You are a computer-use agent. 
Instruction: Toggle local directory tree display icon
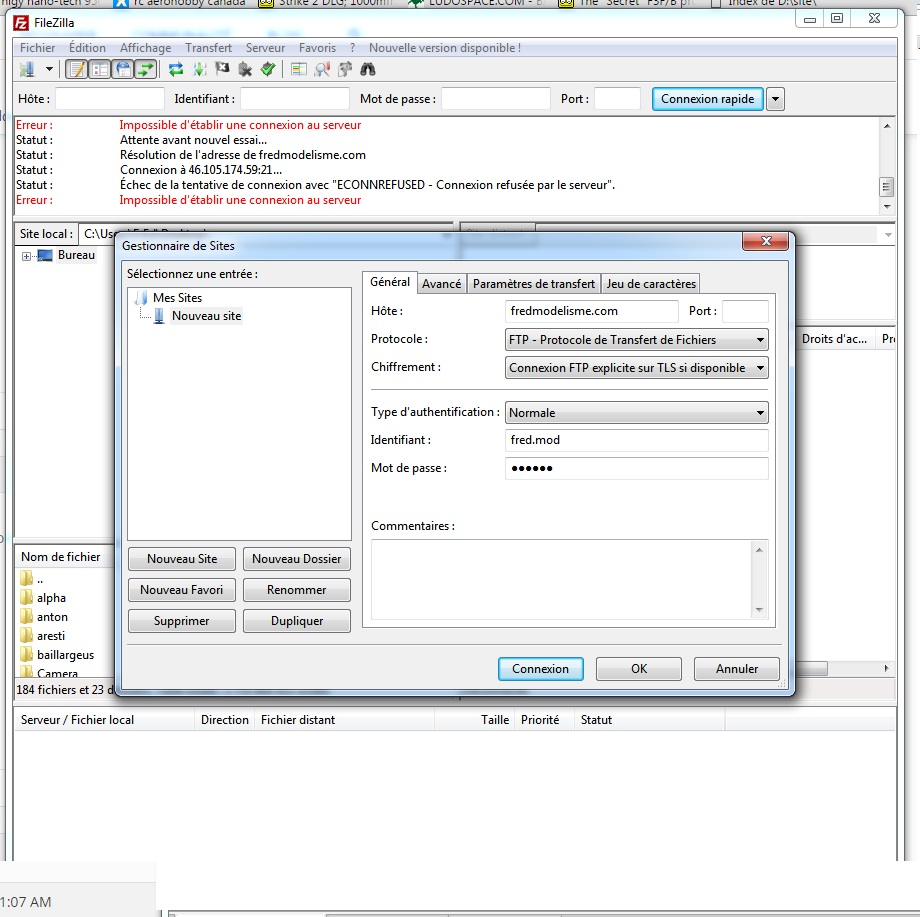[x=100, y=70]
